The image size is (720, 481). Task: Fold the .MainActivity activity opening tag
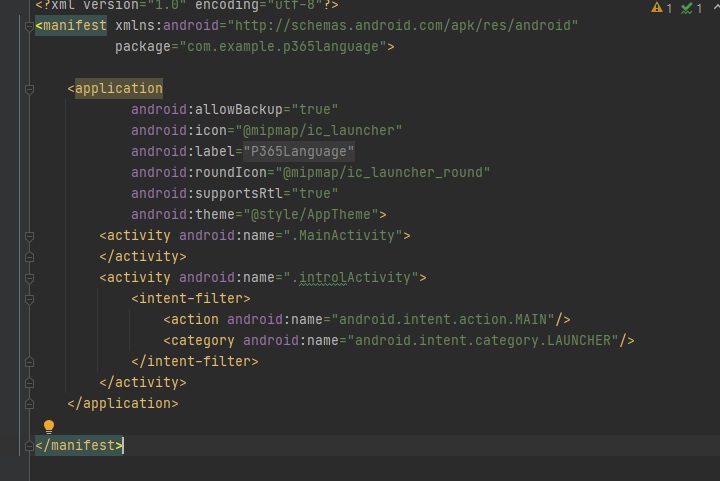pos(29,236)
